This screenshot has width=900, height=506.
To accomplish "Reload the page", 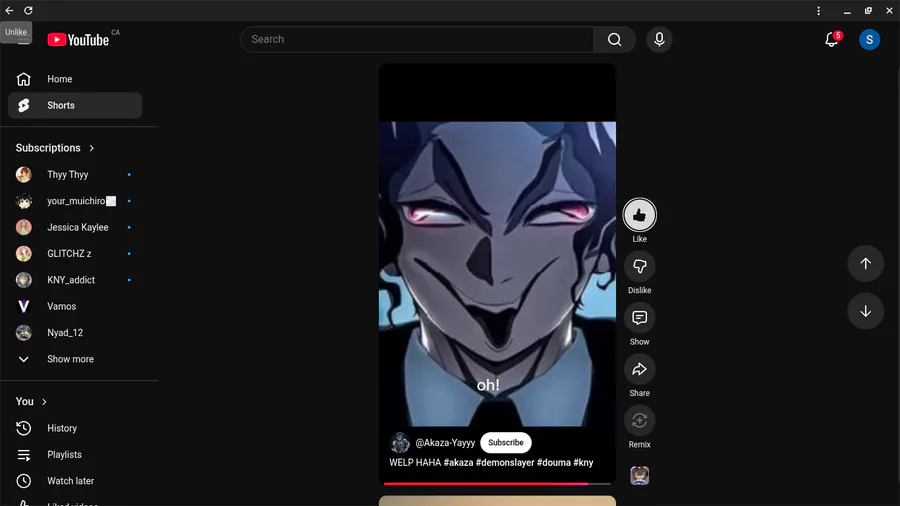I will (x=28, y=10).
